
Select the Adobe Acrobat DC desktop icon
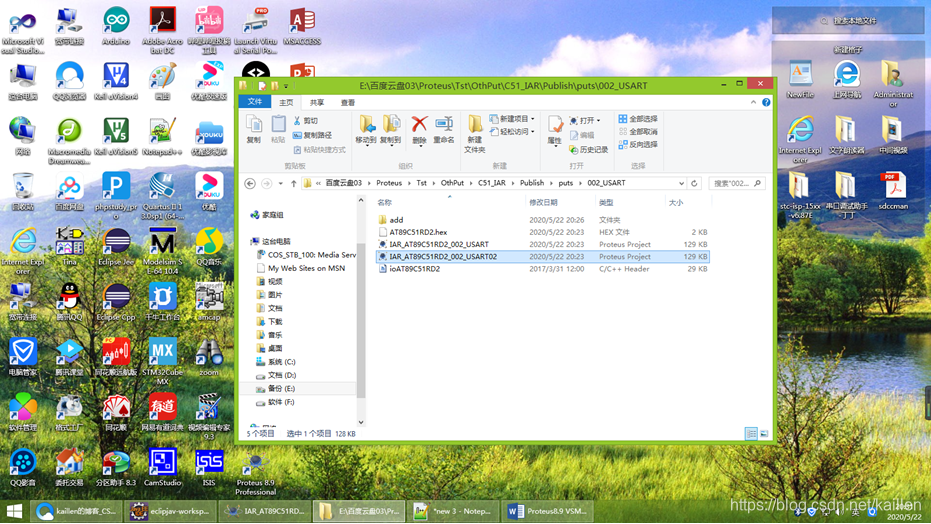[162, 30]
